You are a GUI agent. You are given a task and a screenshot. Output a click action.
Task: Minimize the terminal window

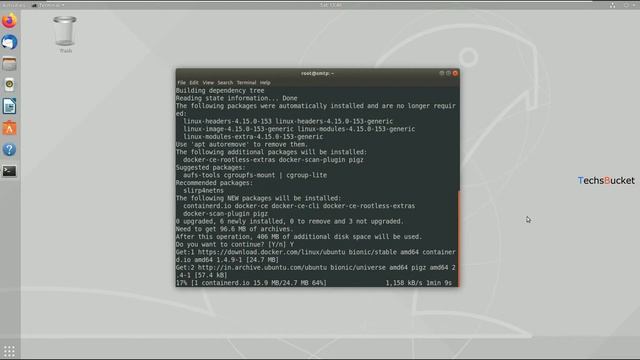[442, 73]
